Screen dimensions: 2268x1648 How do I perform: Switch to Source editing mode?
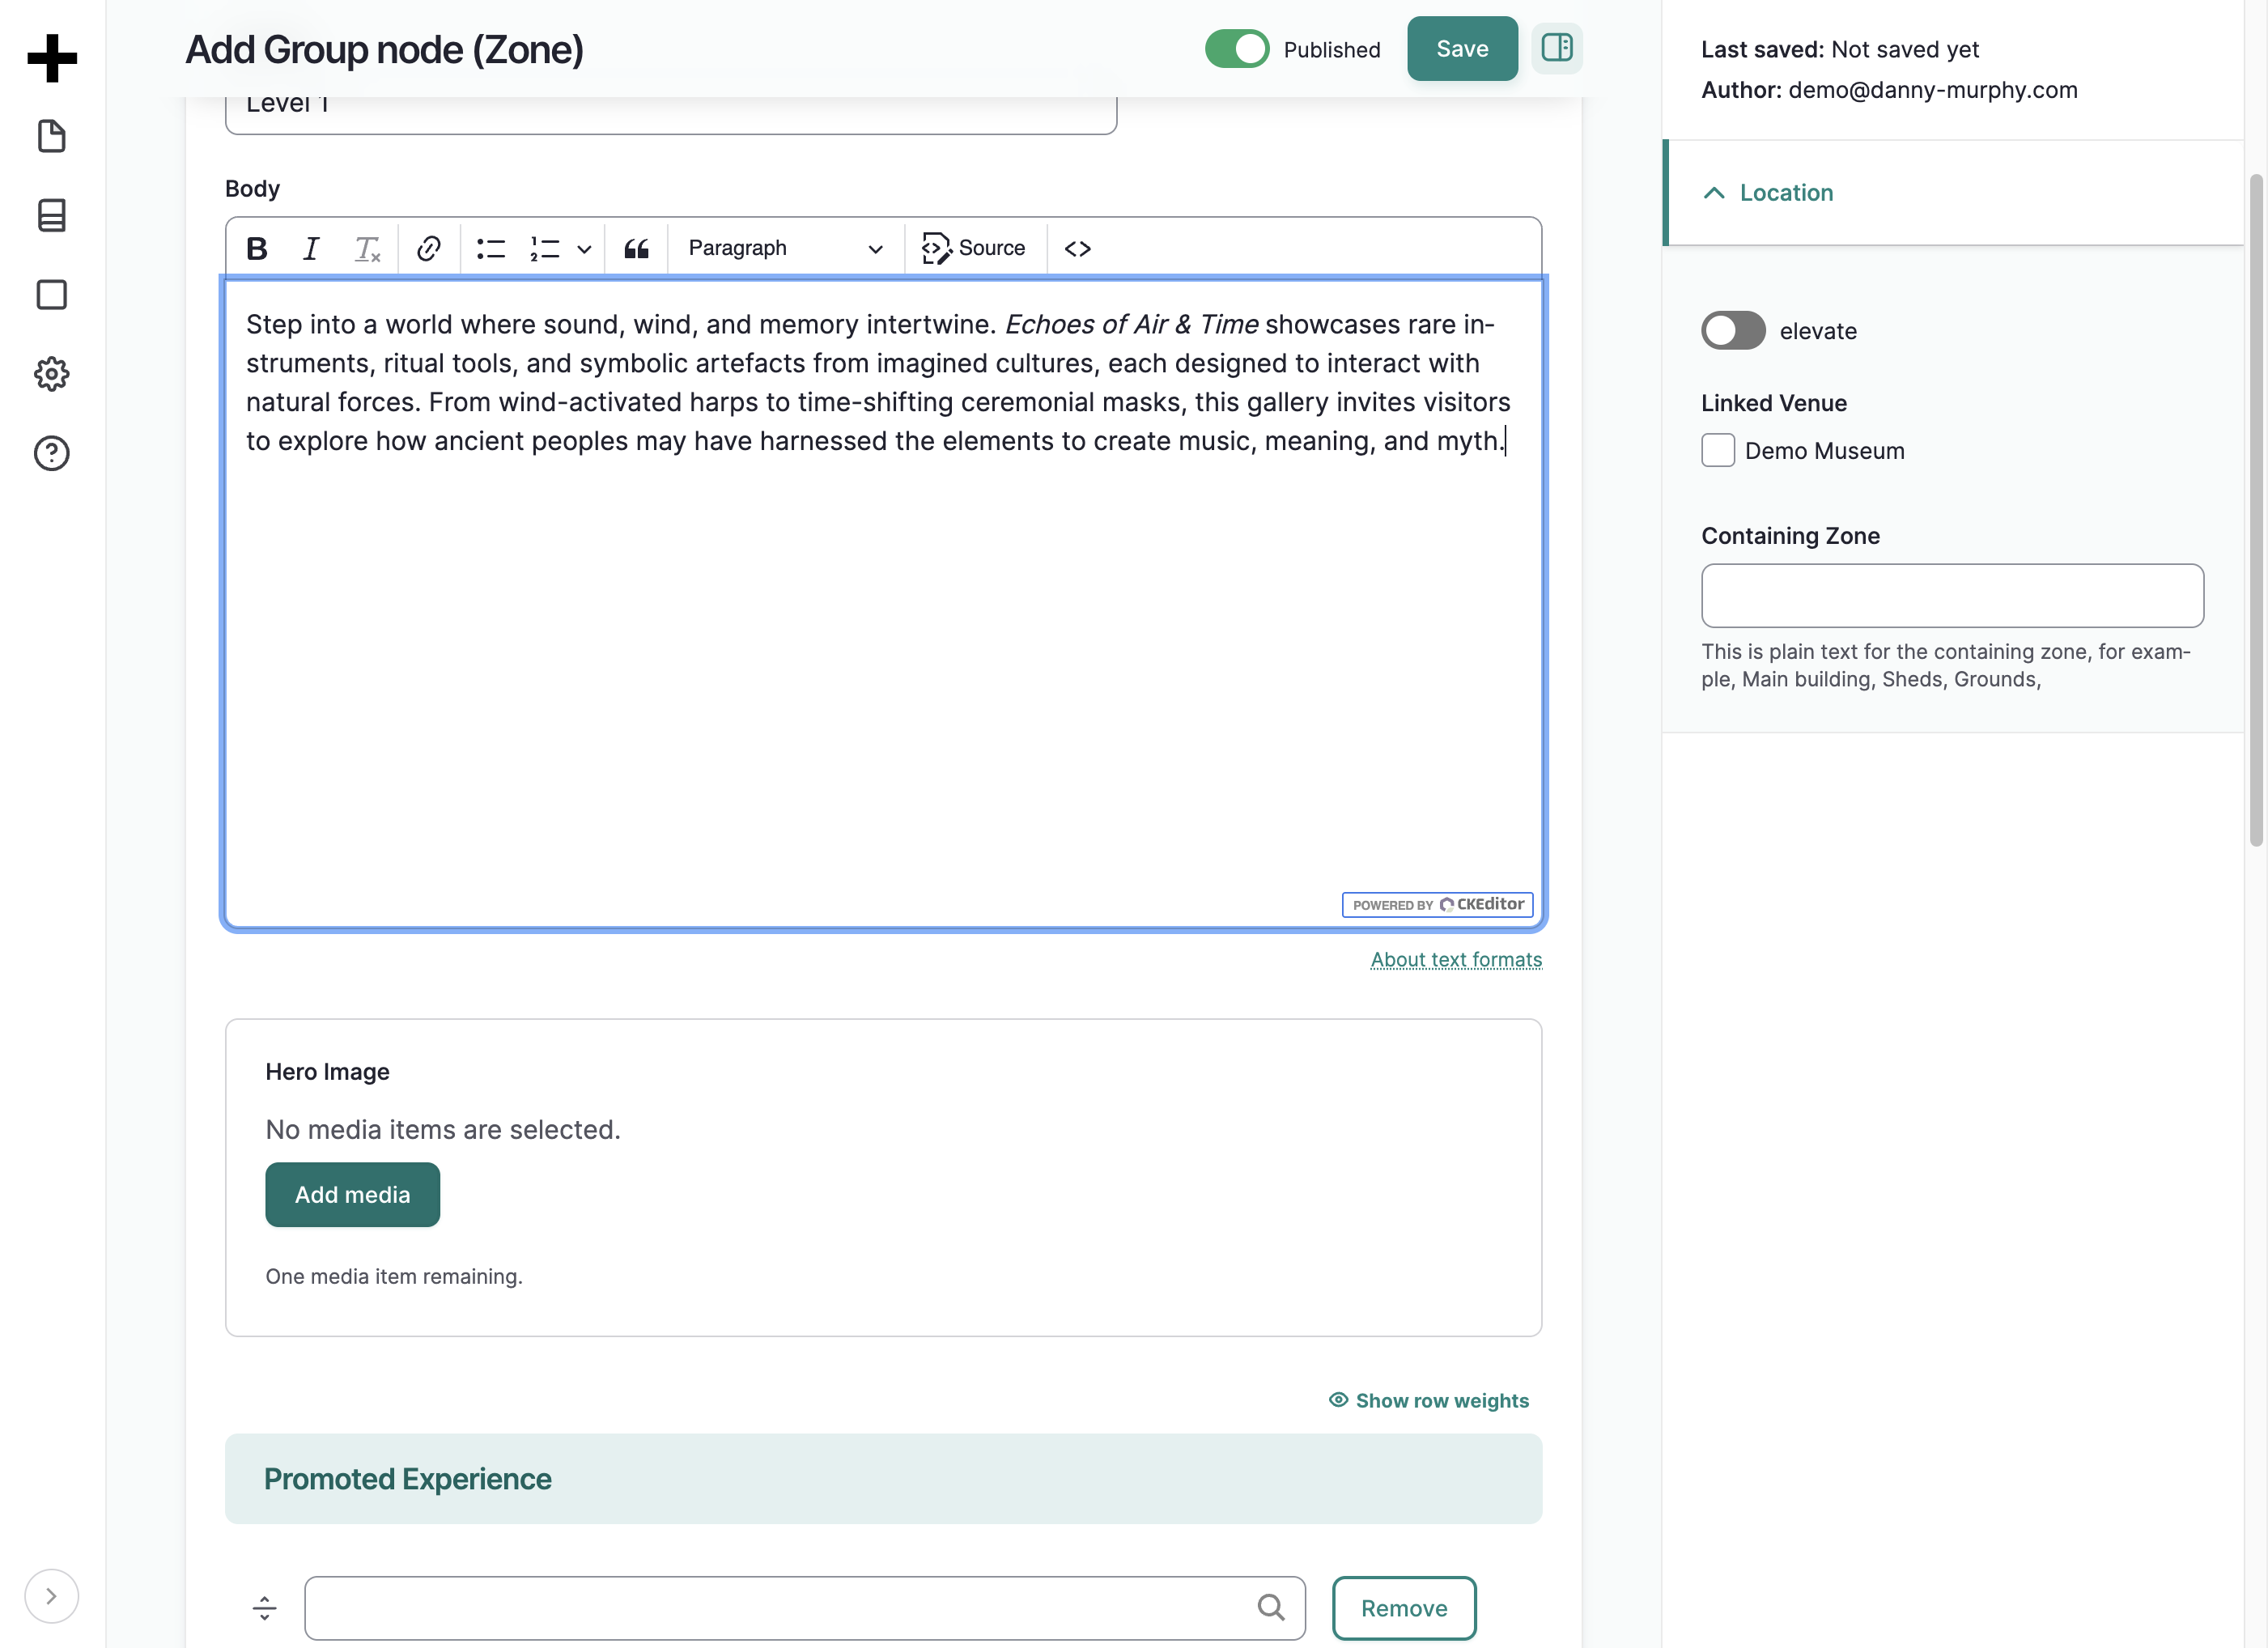pos(974,248)
